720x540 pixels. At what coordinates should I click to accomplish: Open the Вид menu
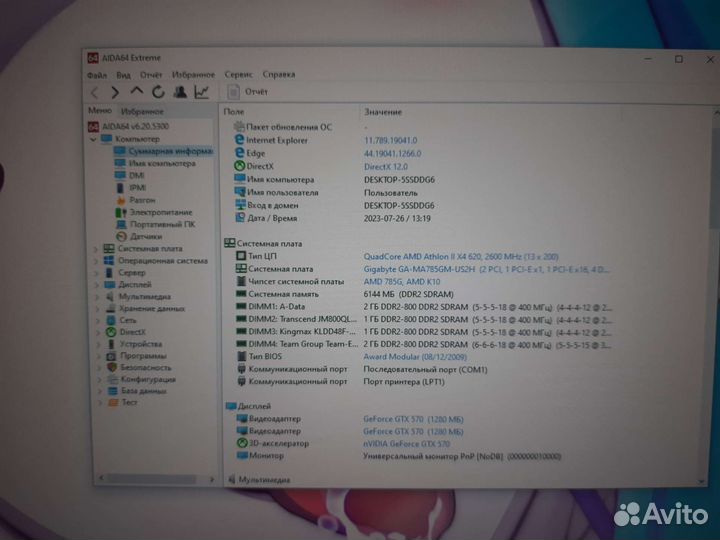pos(123,75)
